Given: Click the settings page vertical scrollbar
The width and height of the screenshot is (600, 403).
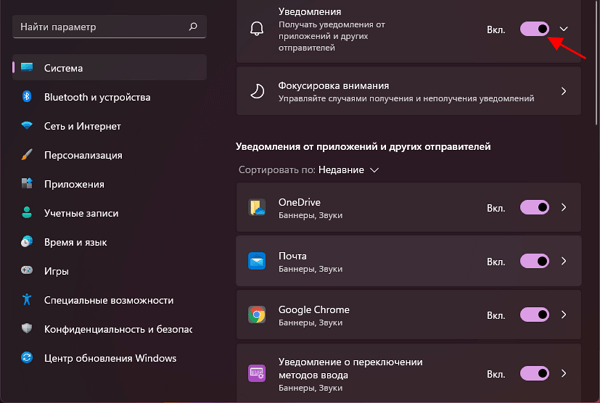Looking at the screenshot, I should point(596,62).
